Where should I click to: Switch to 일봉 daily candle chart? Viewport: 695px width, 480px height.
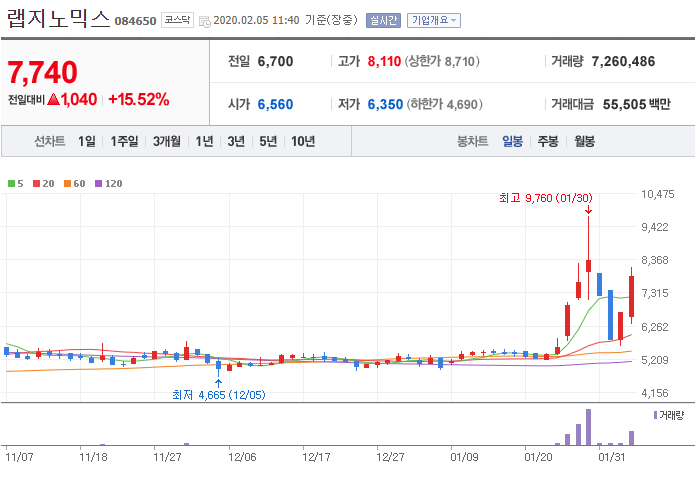[512, 141]
